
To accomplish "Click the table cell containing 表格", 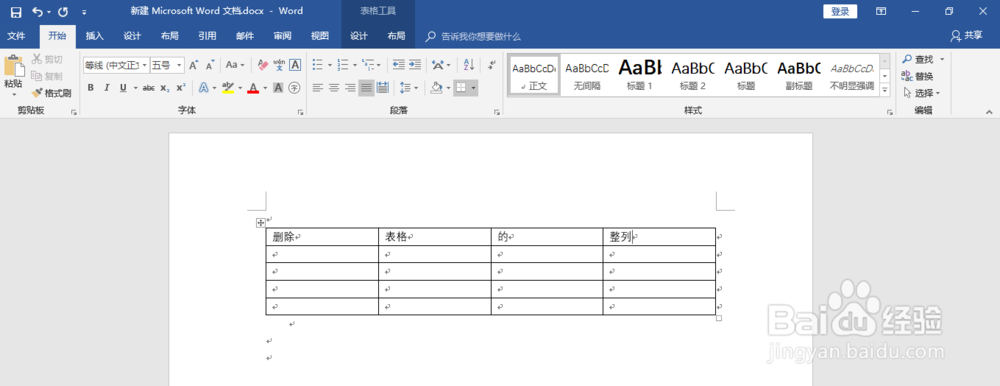I will (435, 237).
